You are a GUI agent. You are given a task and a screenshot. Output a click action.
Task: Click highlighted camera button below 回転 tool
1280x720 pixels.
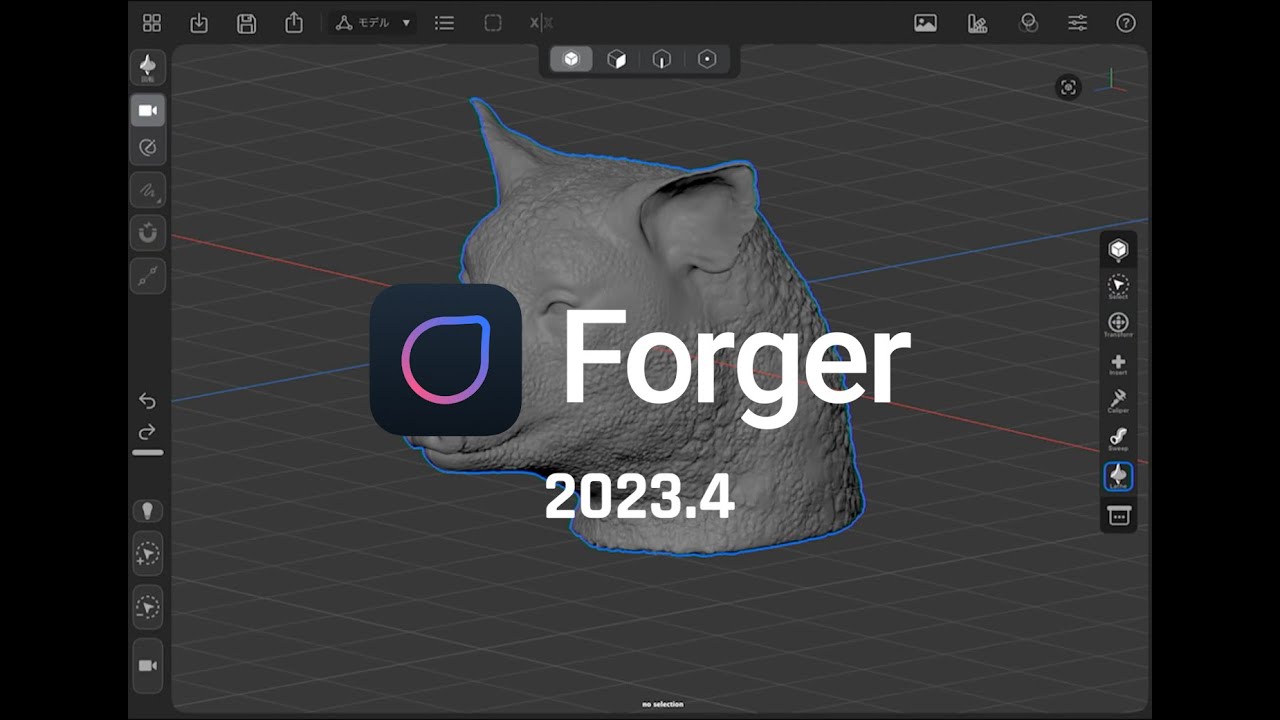pos(148,110)
